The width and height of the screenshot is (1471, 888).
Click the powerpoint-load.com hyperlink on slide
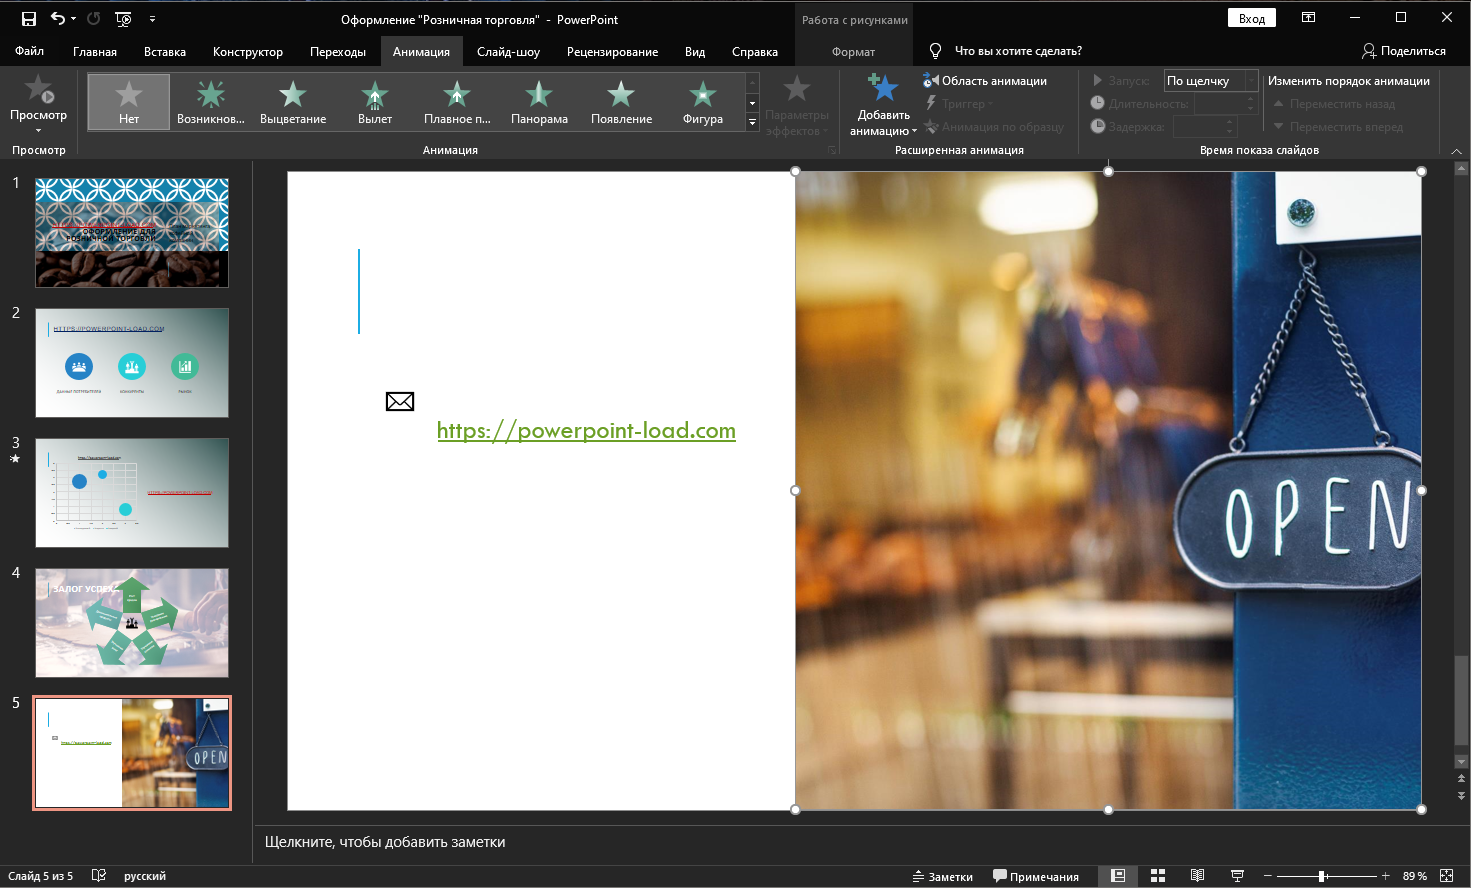pos(586,431)
